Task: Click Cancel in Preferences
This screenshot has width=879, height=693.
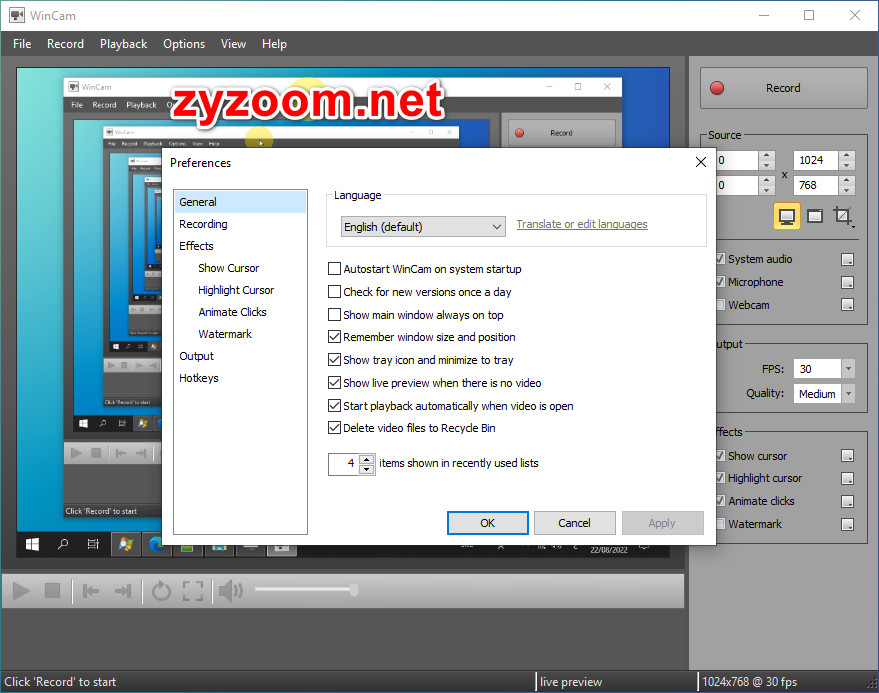Action: 574,523
